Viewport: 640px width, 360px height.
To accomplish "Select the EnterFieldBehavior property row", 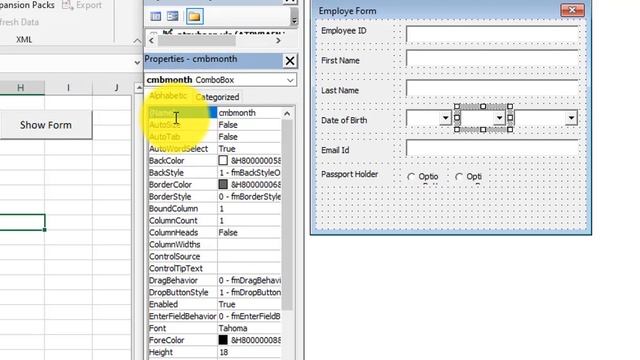I will [x=214, y=316].
